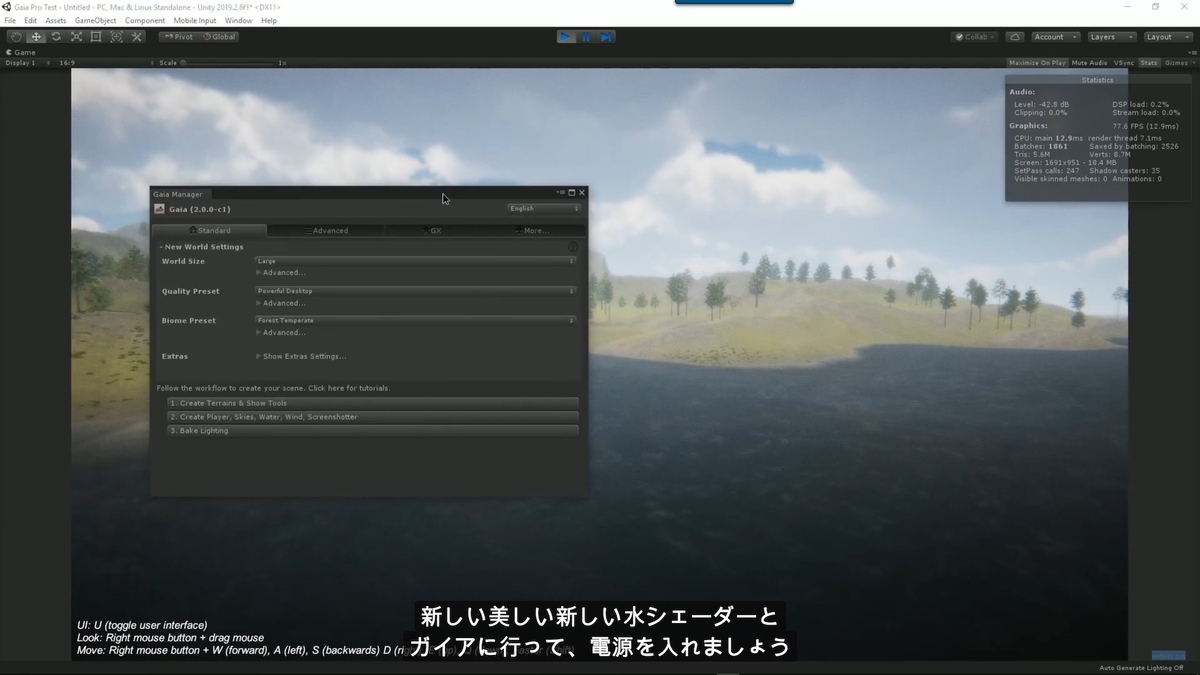
Task: Expand Advanced under World Size
Action: tap(281, 273)
